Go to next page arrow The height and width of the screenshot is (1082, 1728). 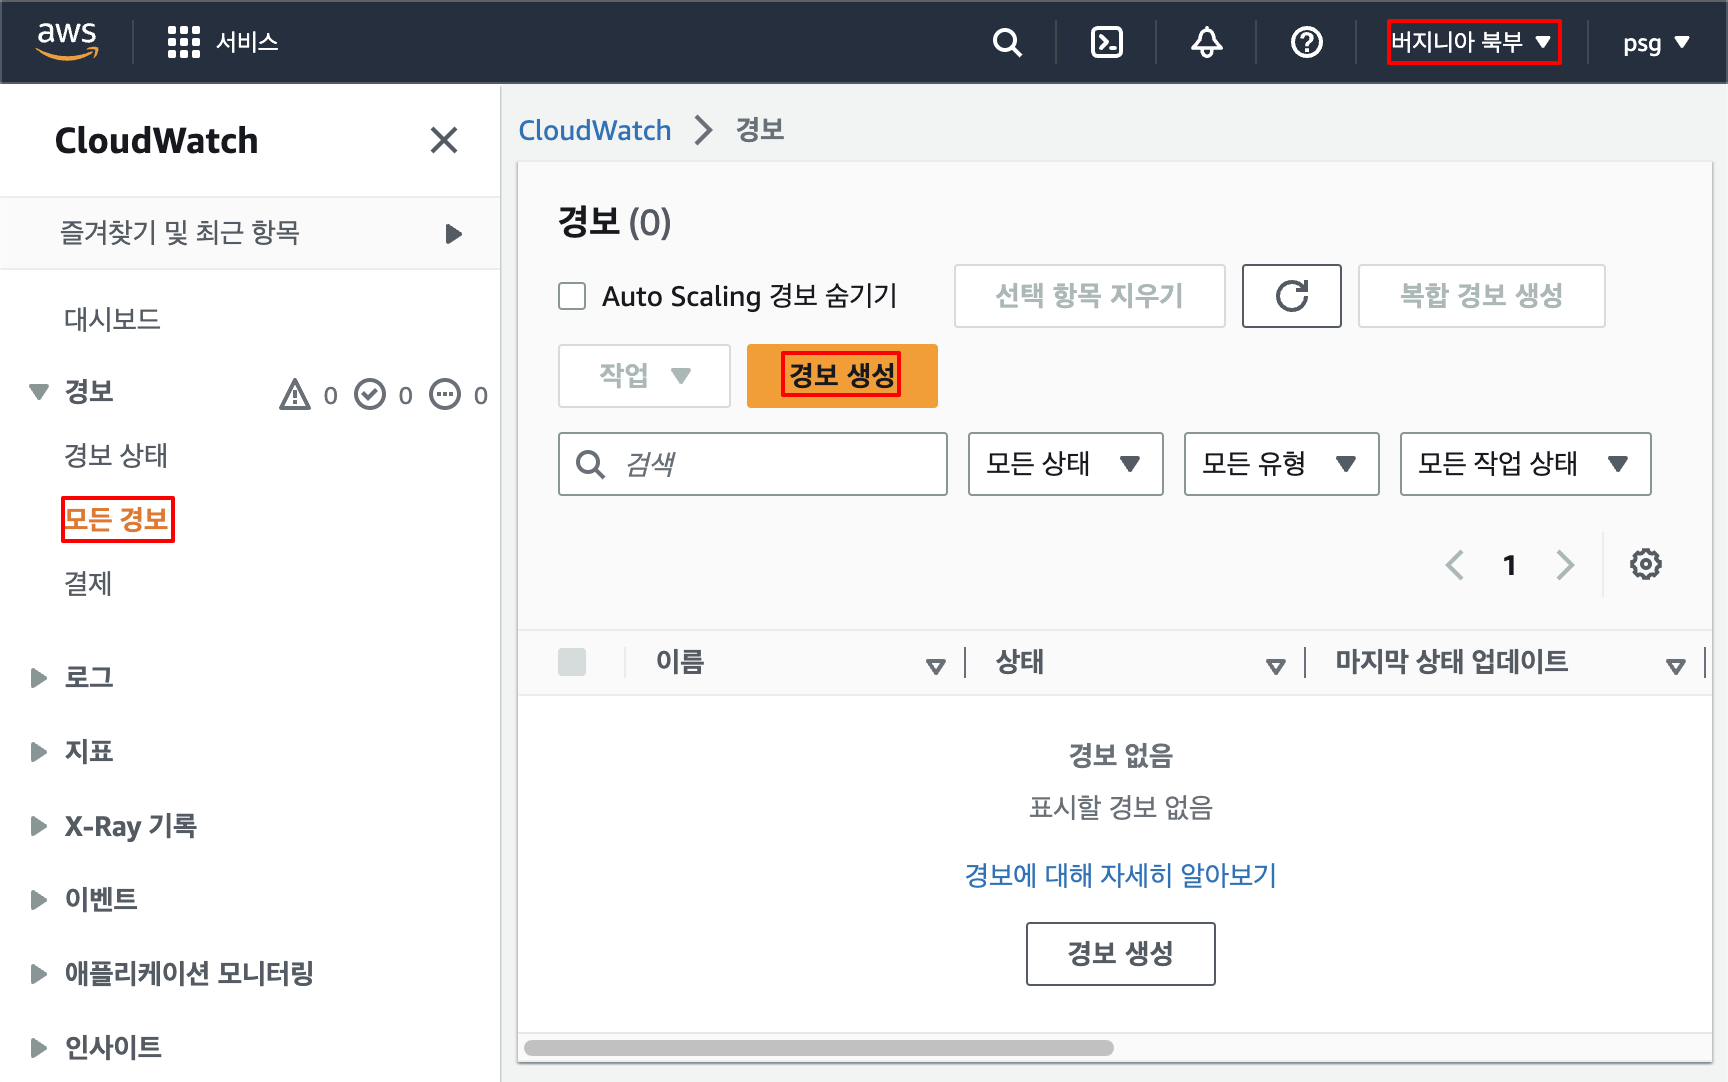[x=1565, y=565]
